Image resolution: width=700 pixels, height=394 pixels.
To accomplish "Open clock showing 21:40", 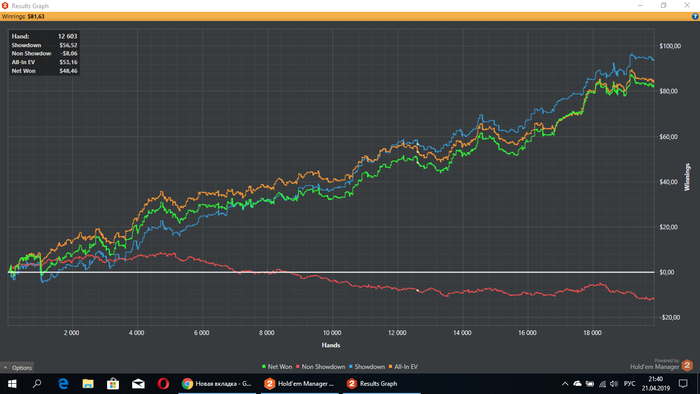I will tap(655, 384).
